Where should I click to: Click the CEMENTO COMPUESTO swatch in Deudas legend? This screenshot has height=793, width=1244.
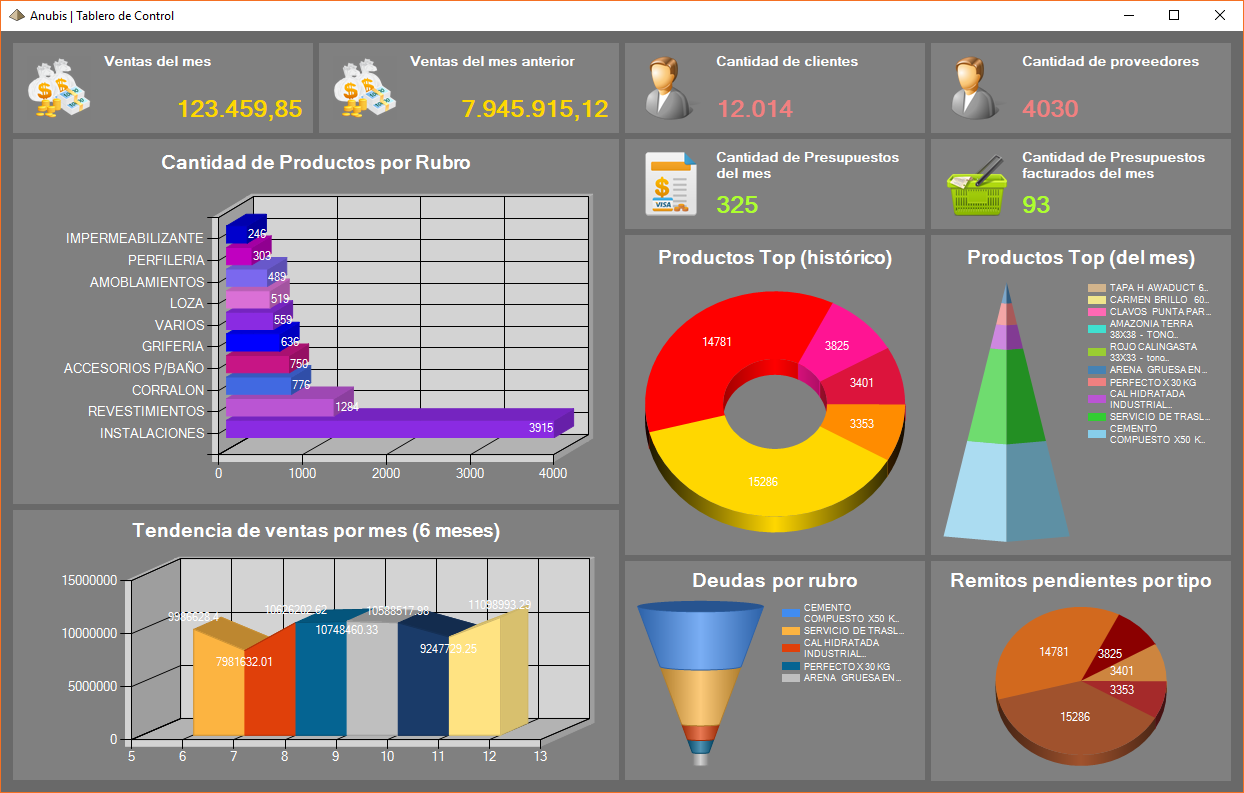click(791, 612)
